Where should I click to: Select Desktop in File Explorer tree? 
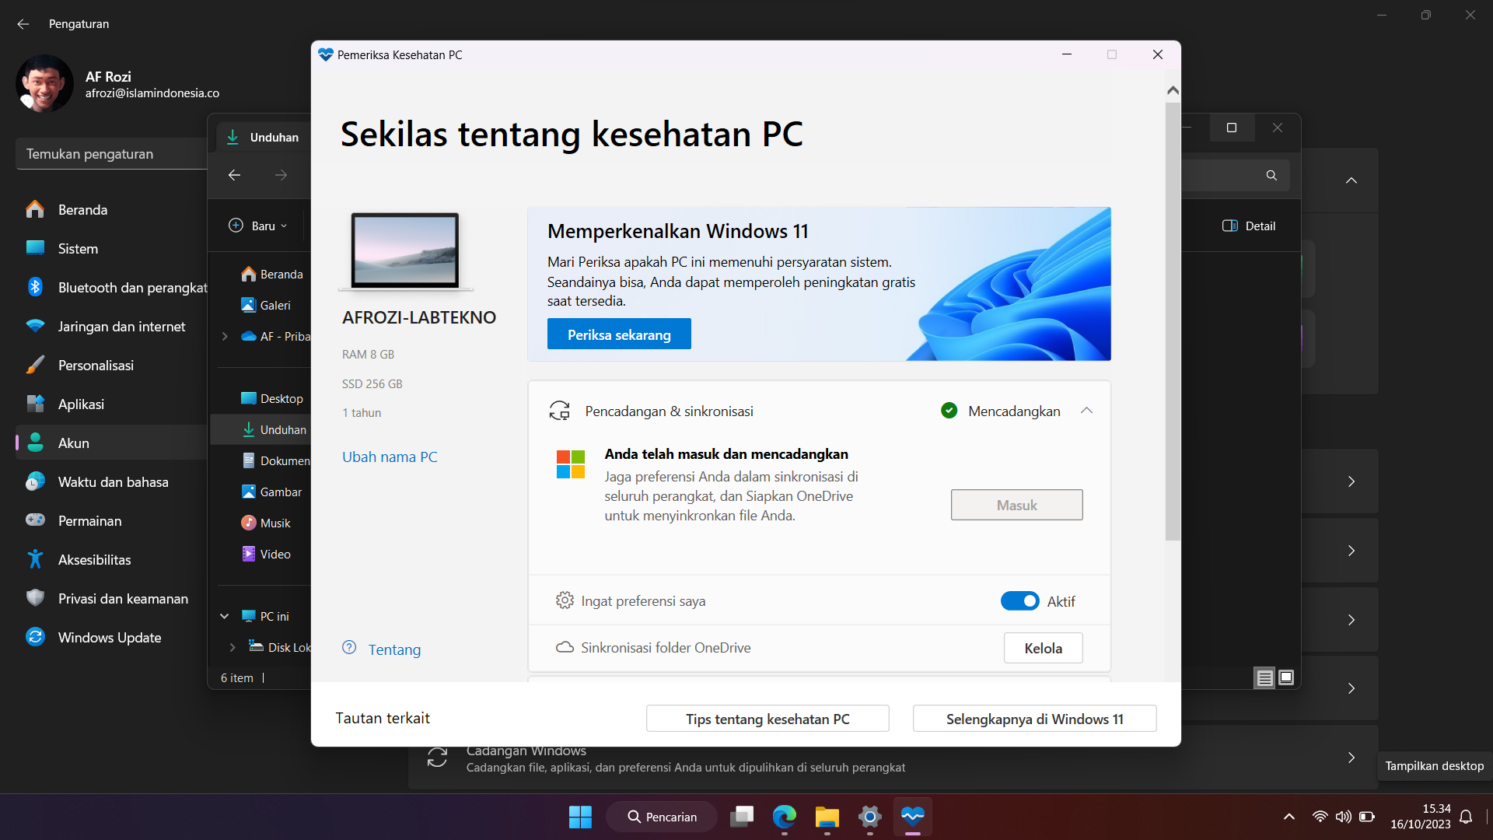[x=272, y=399]
